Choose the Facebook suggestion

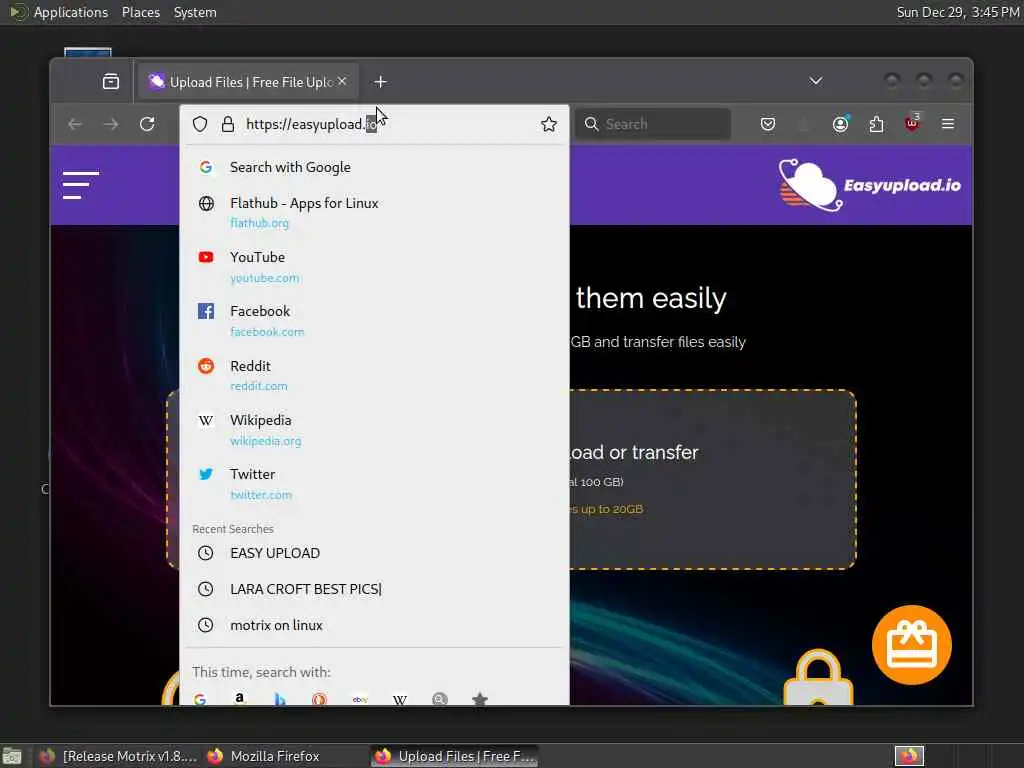pyautogui.click(x=374, y=321)
